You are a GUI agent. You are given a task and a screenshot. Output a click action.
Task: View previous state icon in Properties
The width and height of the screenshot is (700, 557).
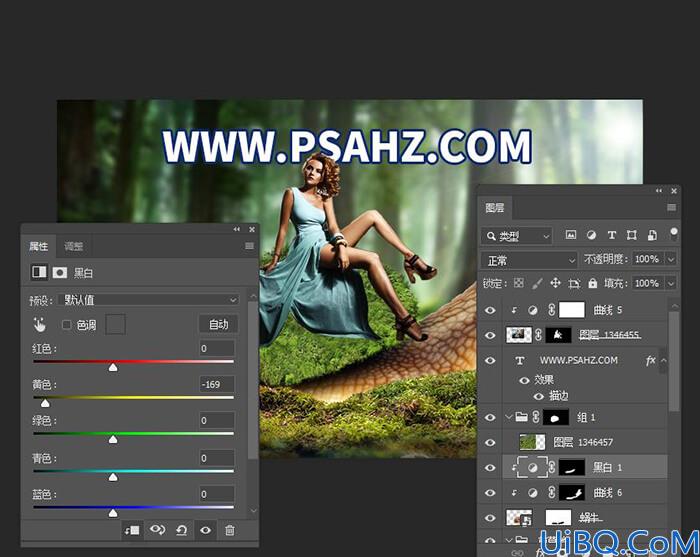(x=157, y=530)
